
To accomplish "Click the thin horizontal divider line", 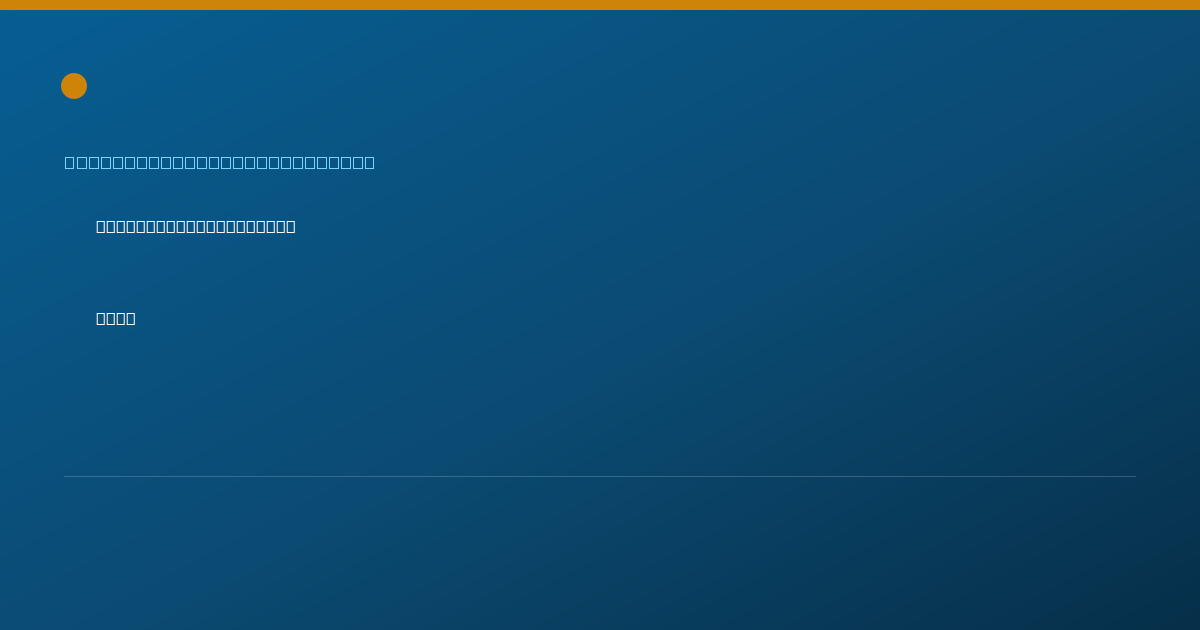I will point(600,476).
